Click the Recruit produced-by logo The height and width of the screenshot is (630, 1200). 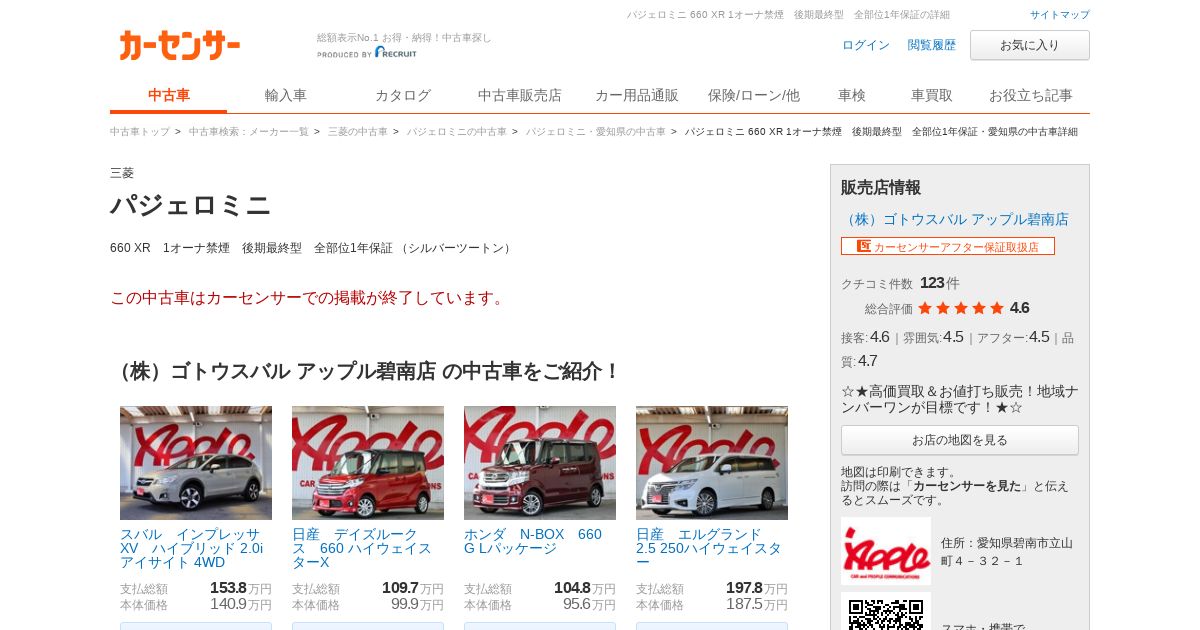click(367, 53)
